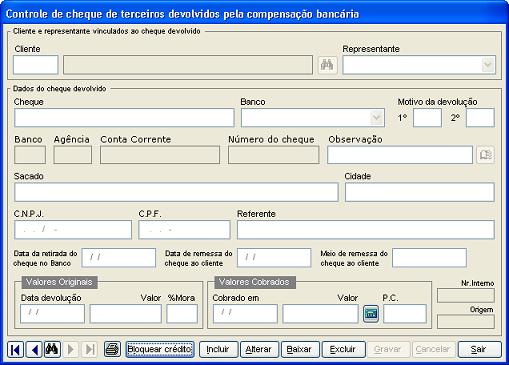Focus the P.C. field
Screen dimensions: 509x365
405,314
